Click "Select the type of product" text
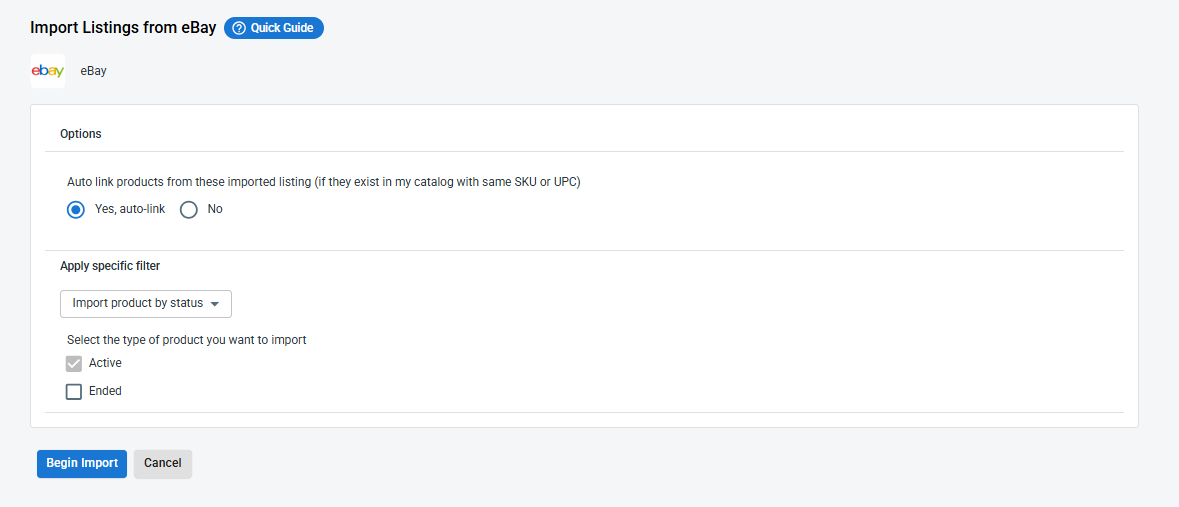1179x507 pixels. click(186, 339)
